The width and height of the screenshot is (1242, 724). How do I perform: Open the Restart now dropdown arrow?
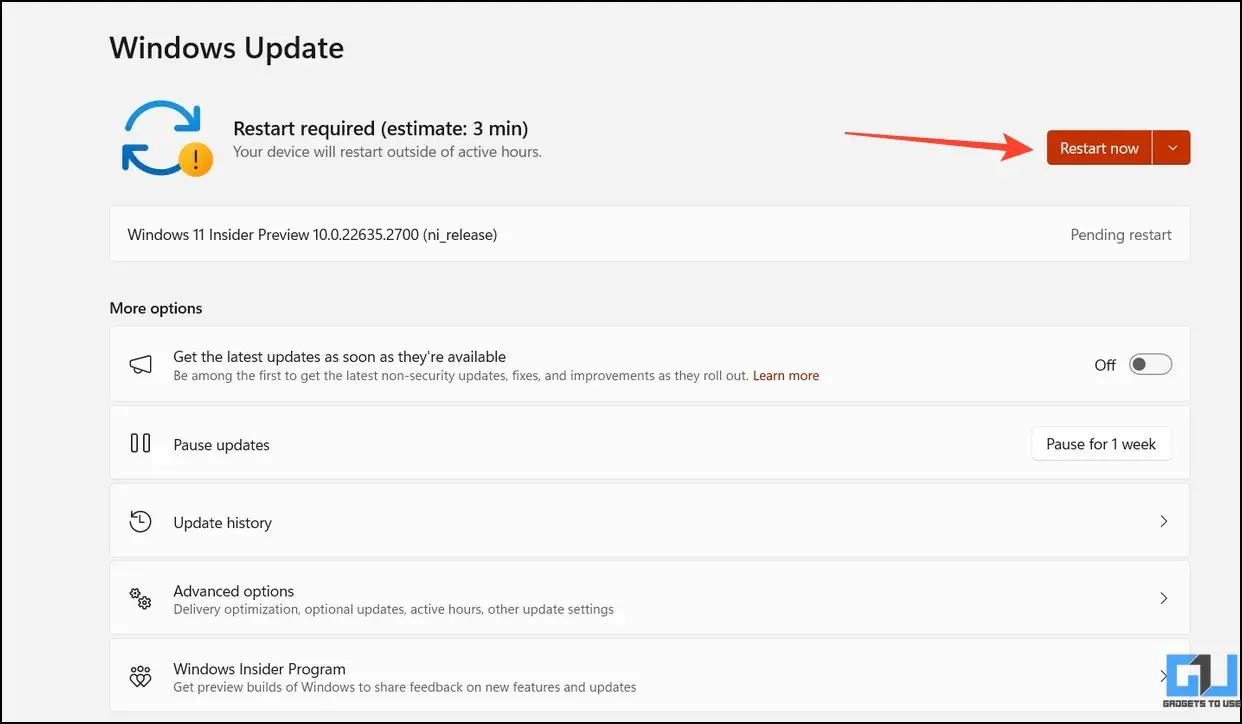1172,148
